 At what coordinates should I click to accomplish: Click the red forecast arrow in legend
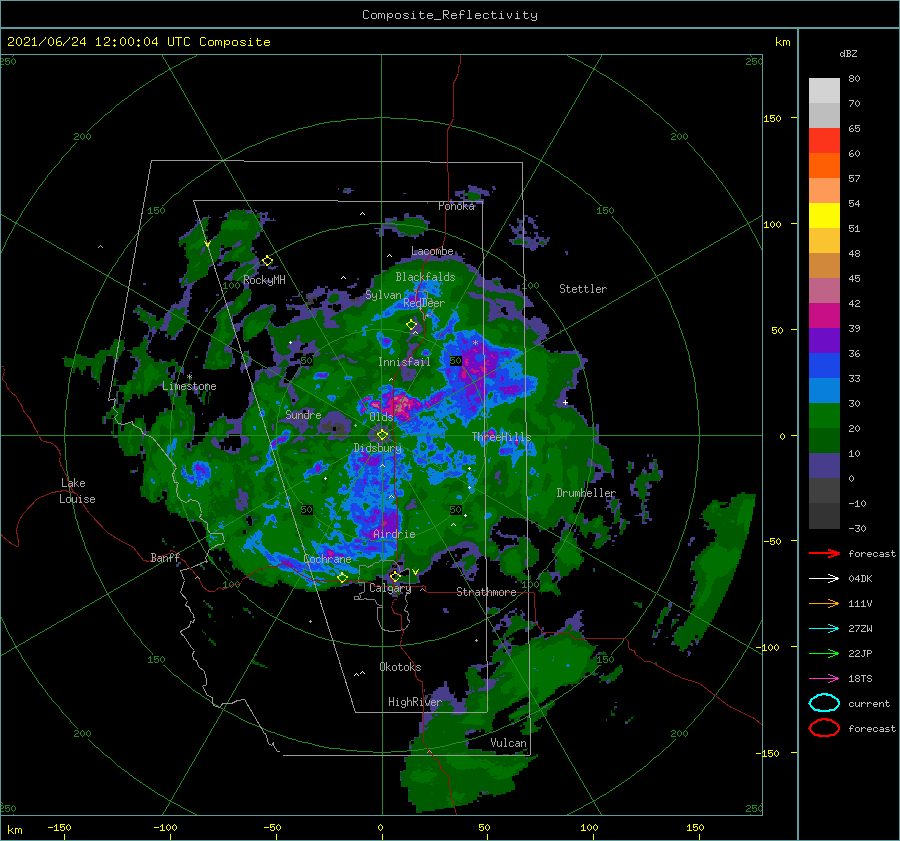pos(824,553)
